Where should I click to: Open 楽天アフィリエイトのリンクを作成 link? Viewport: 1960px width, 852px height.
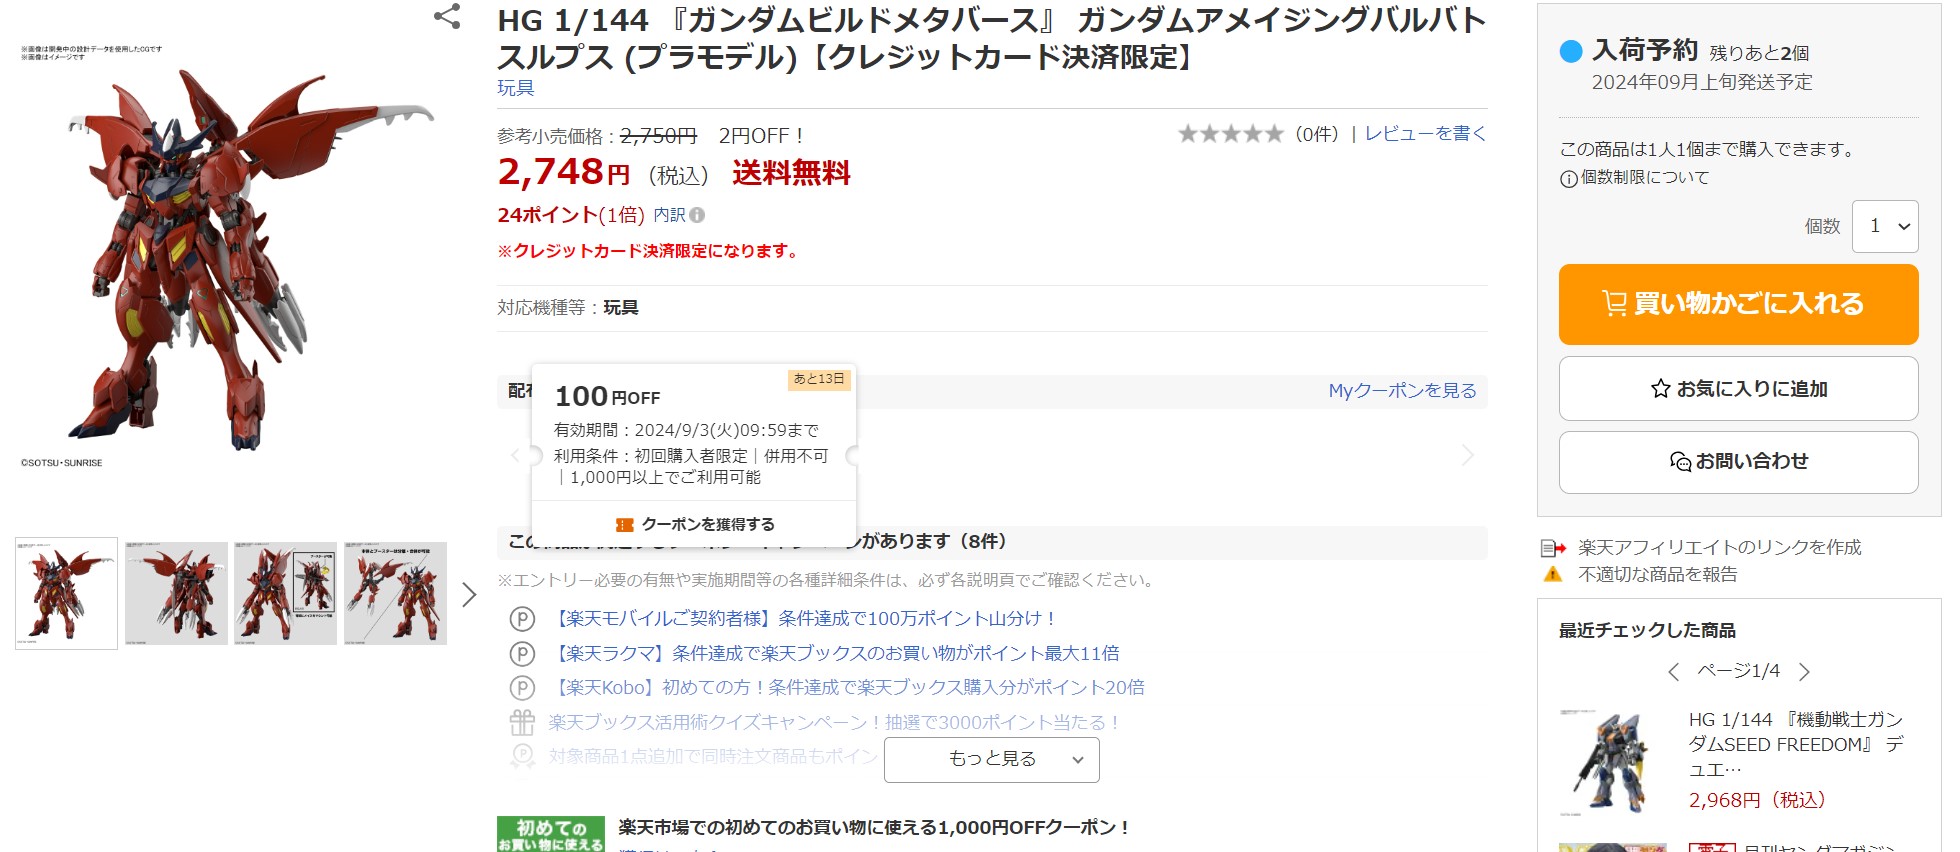coord(1720,547)
